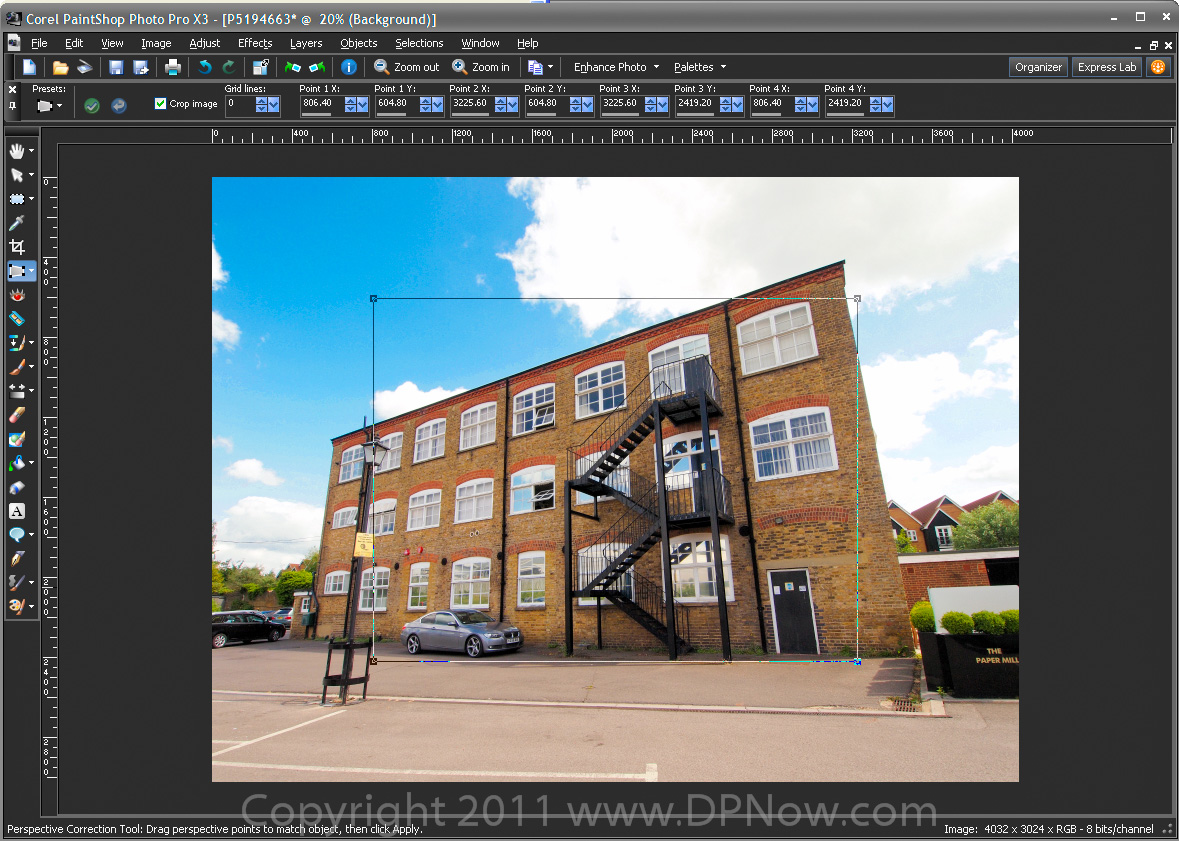Viewport: 1179px width, 841px height.
Task: Apply perspective correction with green checkmark
Action: pos(92,105)
